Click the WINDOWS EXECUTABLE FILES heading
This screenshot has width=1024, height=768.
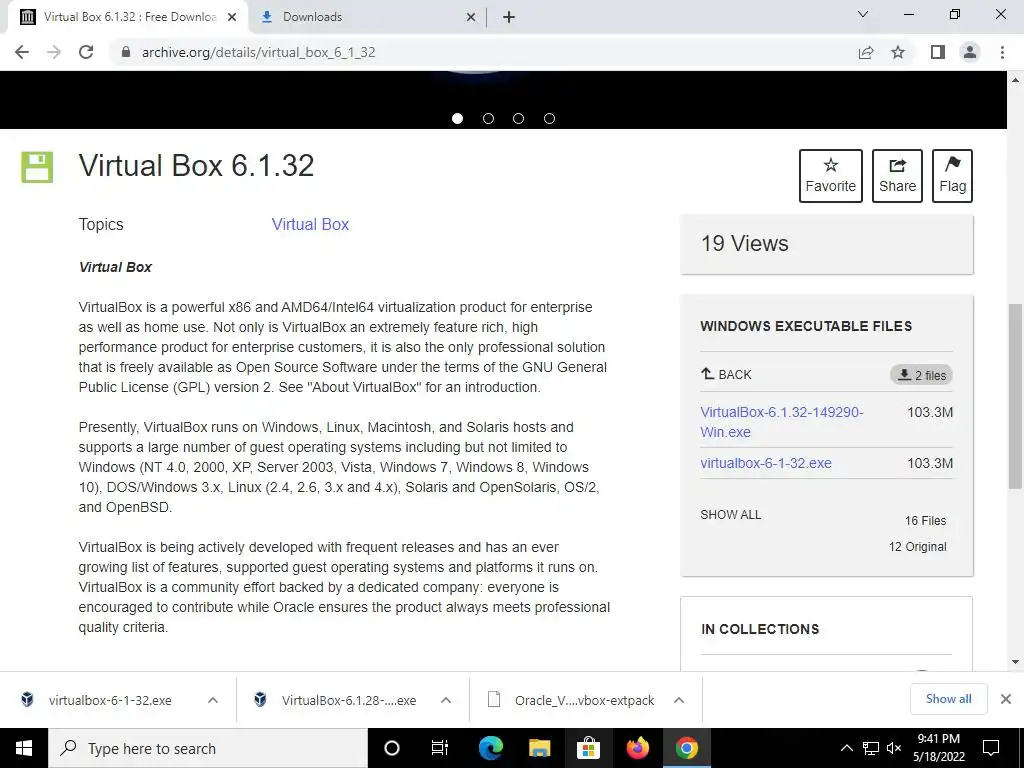tap(806, 326)
